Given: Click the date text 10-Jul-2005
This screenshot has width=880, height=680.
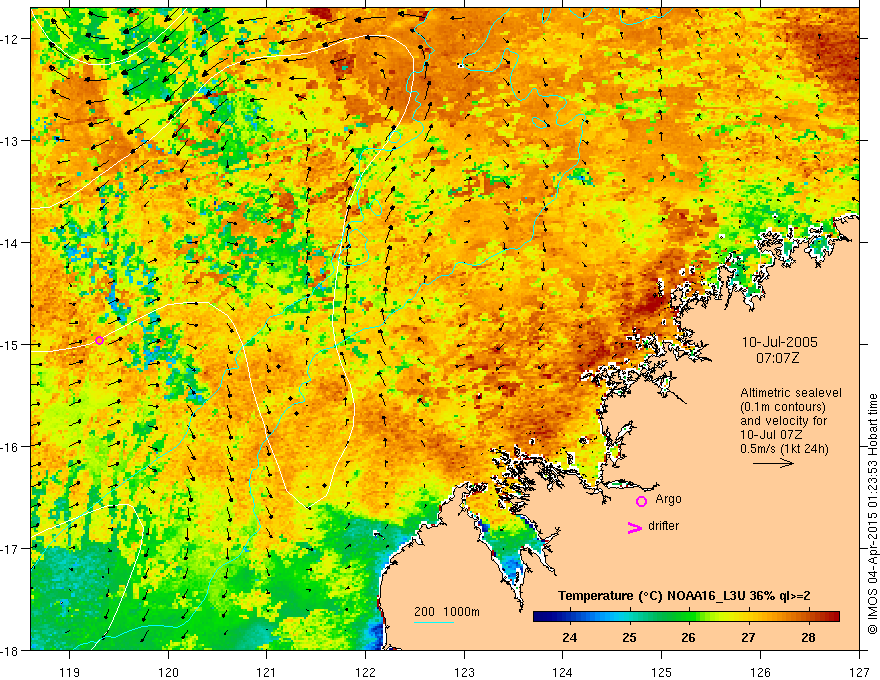Looking at the screenshot, I should 780,342.
